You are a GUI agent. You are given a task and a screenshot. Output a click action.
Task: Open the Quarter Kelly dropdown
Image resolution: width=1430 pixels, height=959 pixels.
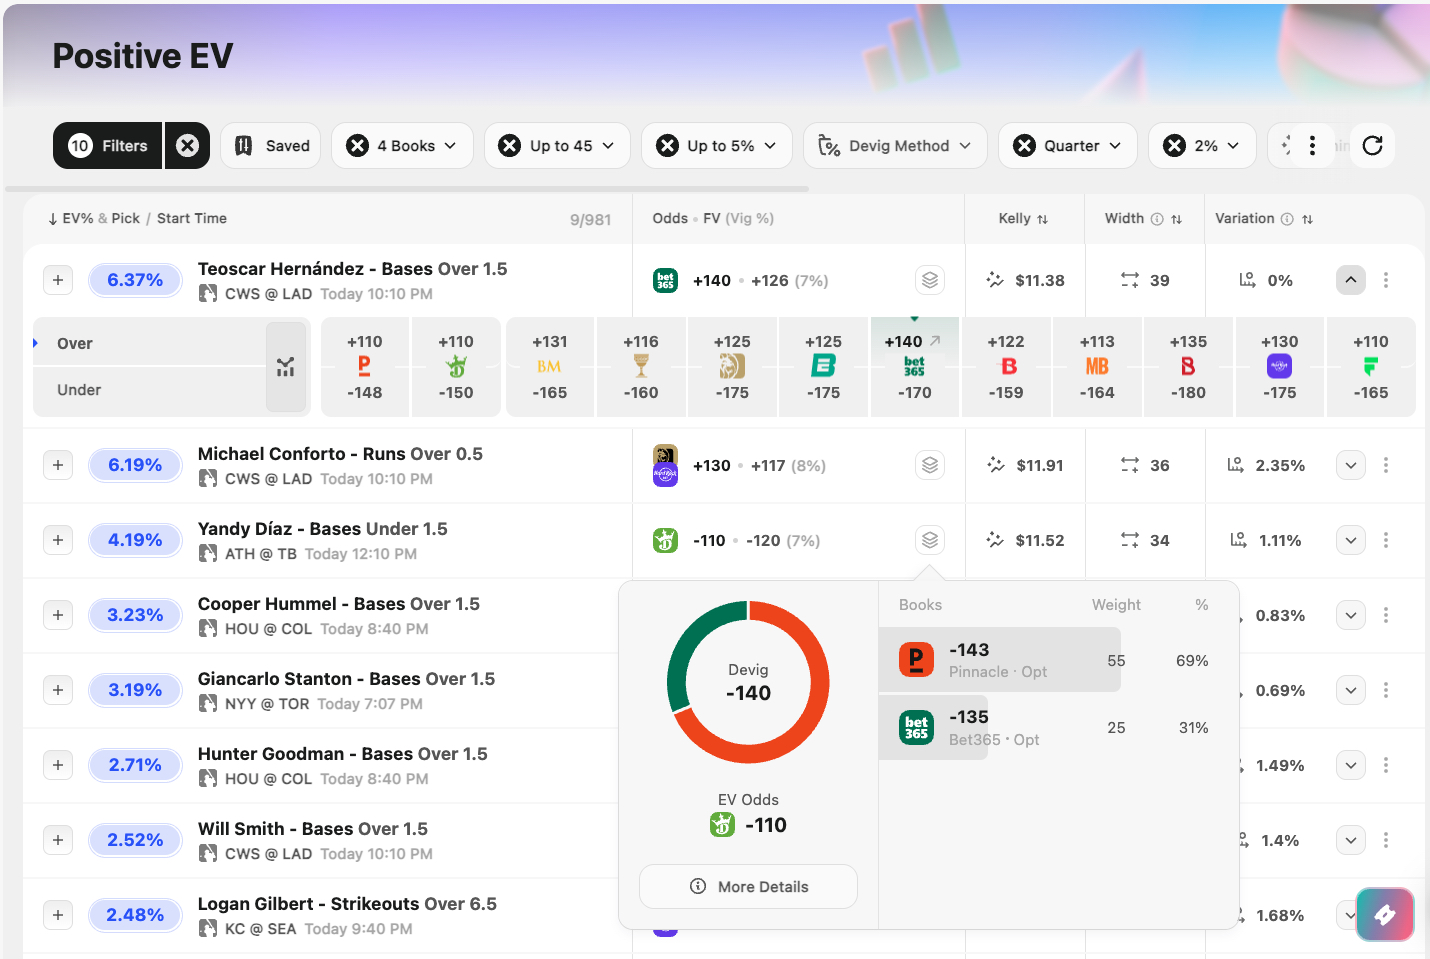1083,146
